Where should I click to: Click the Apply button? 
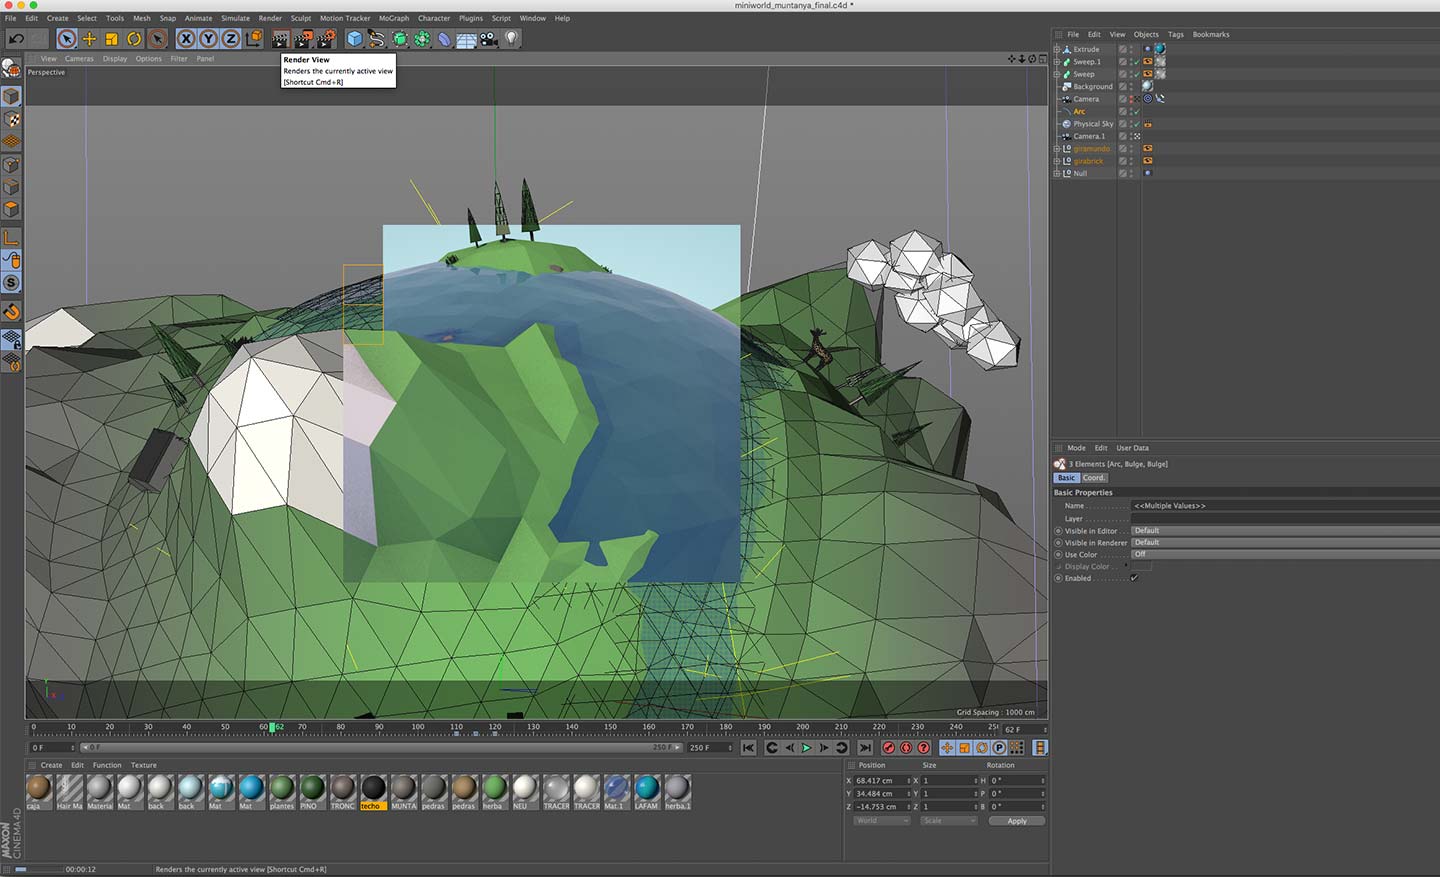pos(1017,821)
